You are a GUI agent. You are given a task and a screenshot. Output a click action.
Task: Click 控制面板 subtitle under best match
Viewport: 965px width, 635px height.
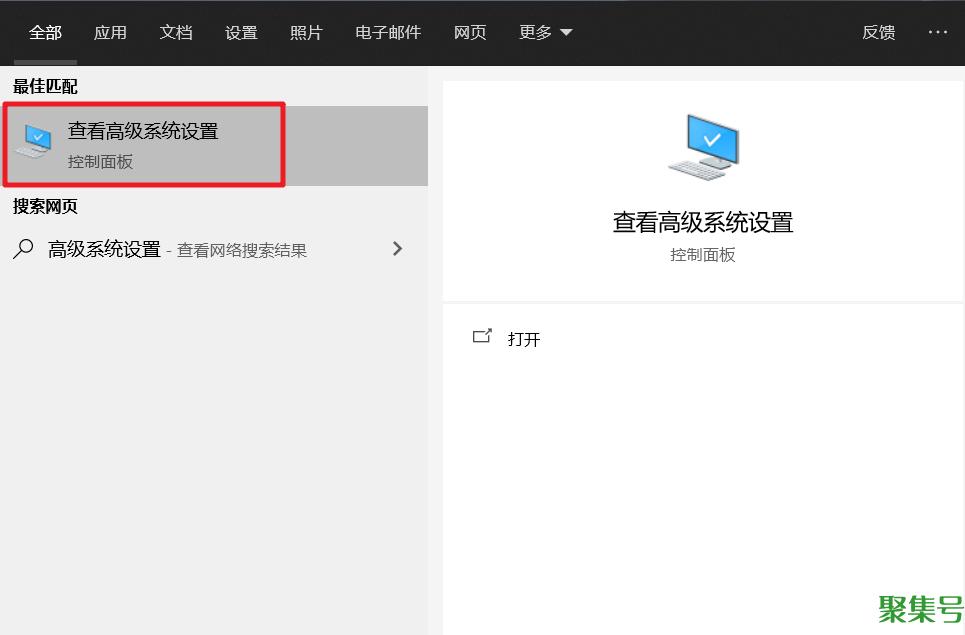coord(100,162)
